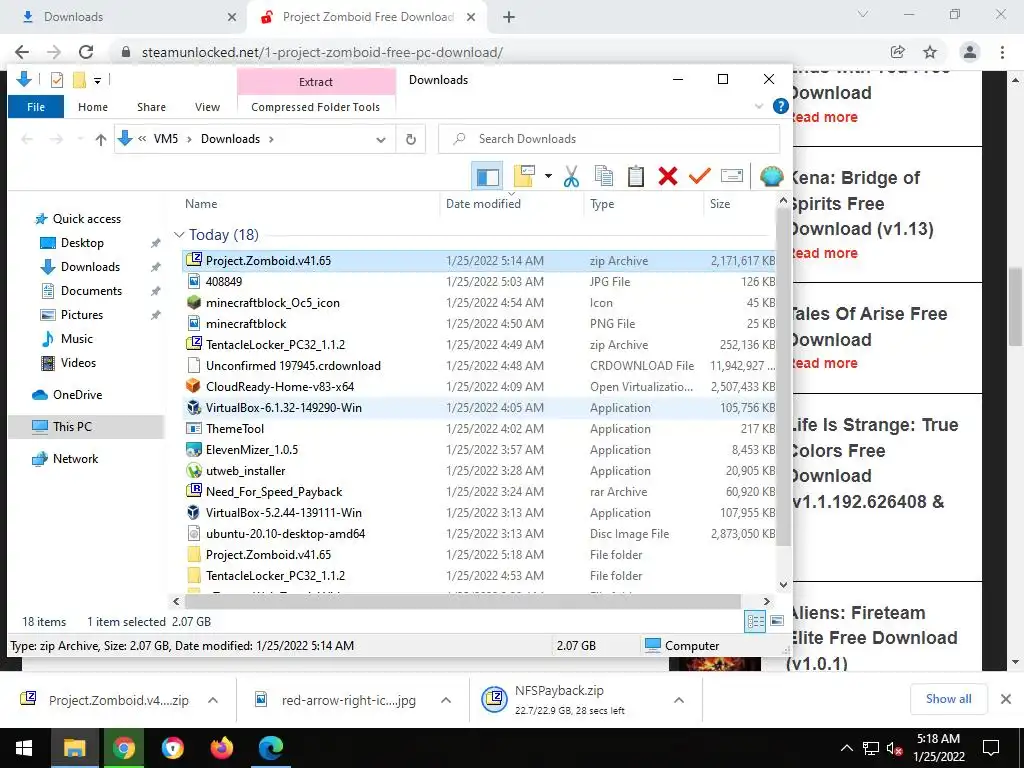Click the Explorer Help question mark icon
Viewport: 1024px width, 768px height.
click(780, 106)
